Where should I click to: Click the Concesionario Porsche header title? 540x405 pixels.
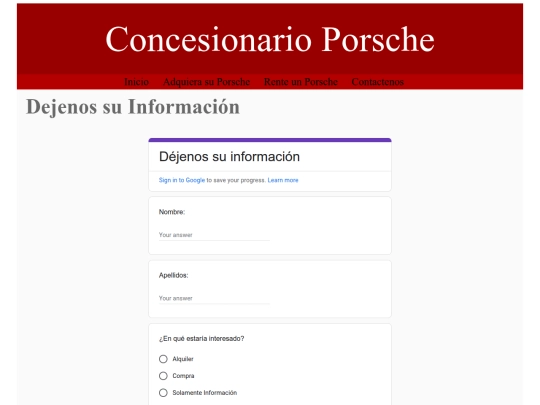pos(270,40)
